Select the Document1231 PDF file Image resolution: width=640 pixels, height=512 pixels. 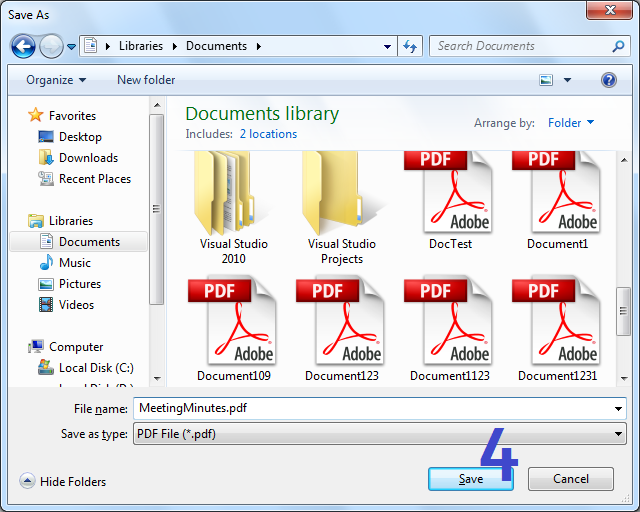pyautogui.click(x=558, y=329)
